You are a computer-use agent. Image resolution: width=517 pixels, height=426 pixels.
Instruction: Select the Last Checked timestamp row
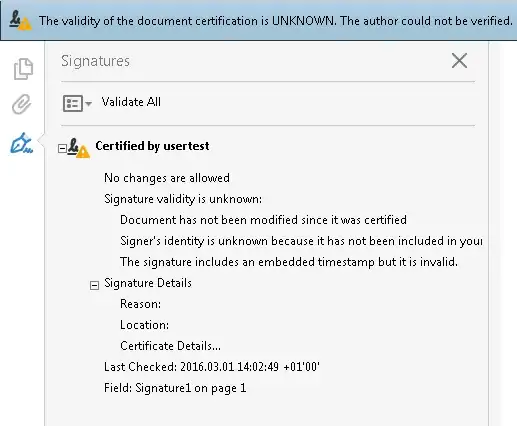[212, 367]
